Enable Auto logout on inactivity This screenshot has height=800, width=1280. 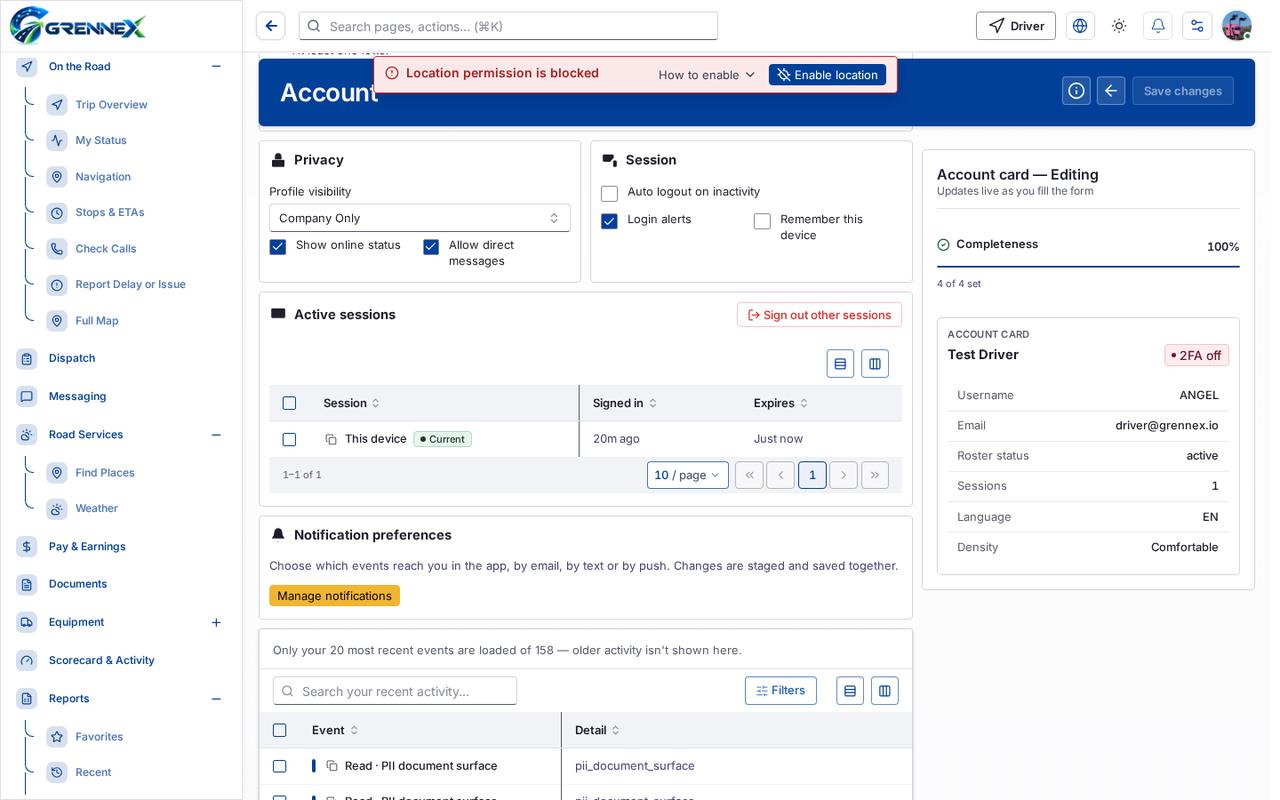tap(609, 193)
